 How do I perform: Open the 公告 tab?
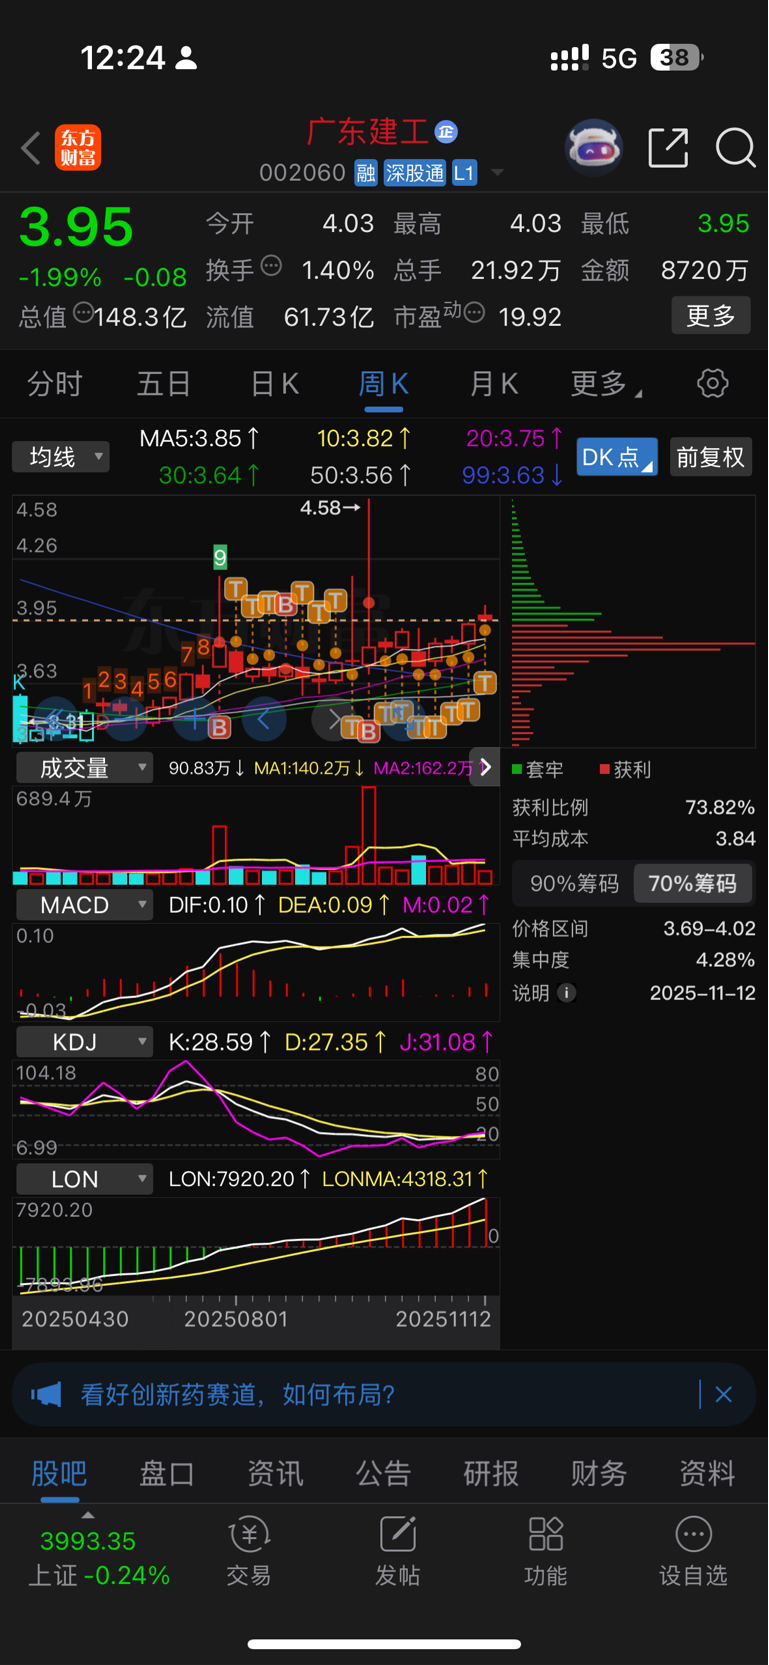click(383, 1473)
